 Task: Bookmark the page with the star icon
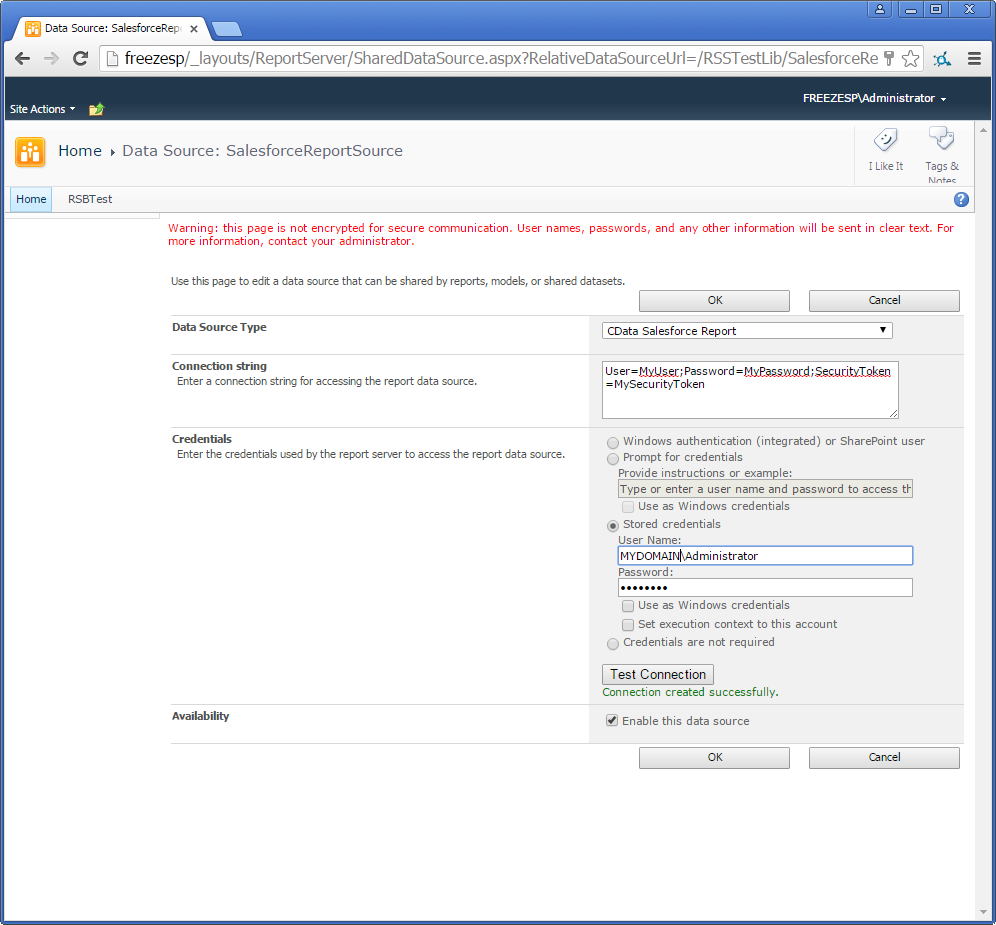pos(910,59)
